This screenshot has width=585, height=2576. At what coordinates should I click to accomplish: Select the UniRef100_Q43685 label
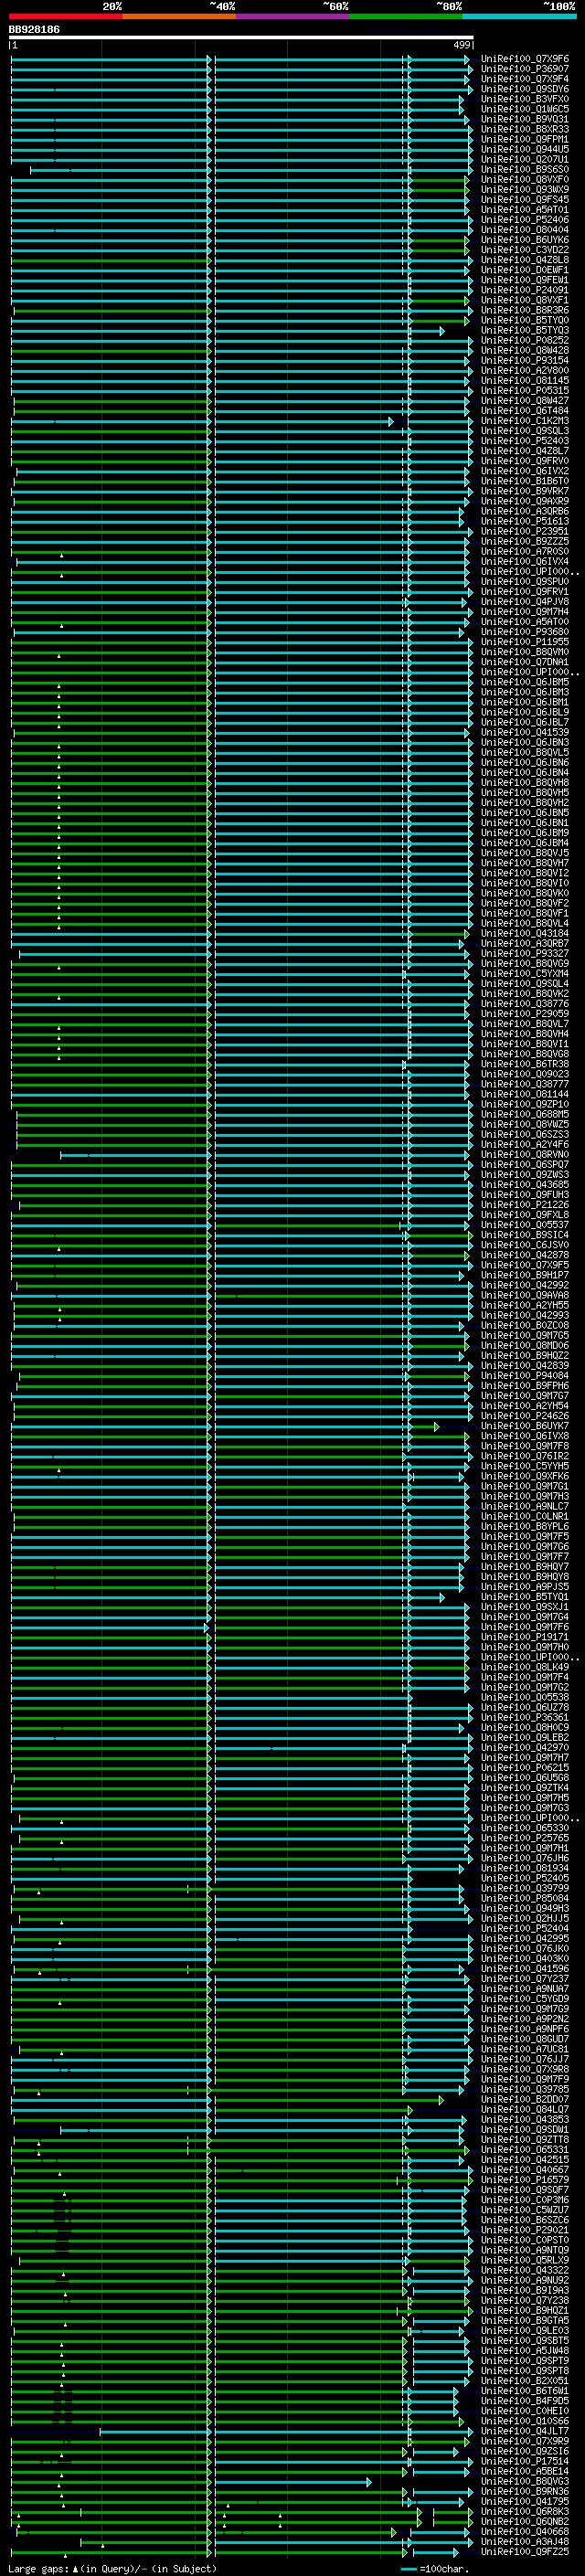(525, 1185)
